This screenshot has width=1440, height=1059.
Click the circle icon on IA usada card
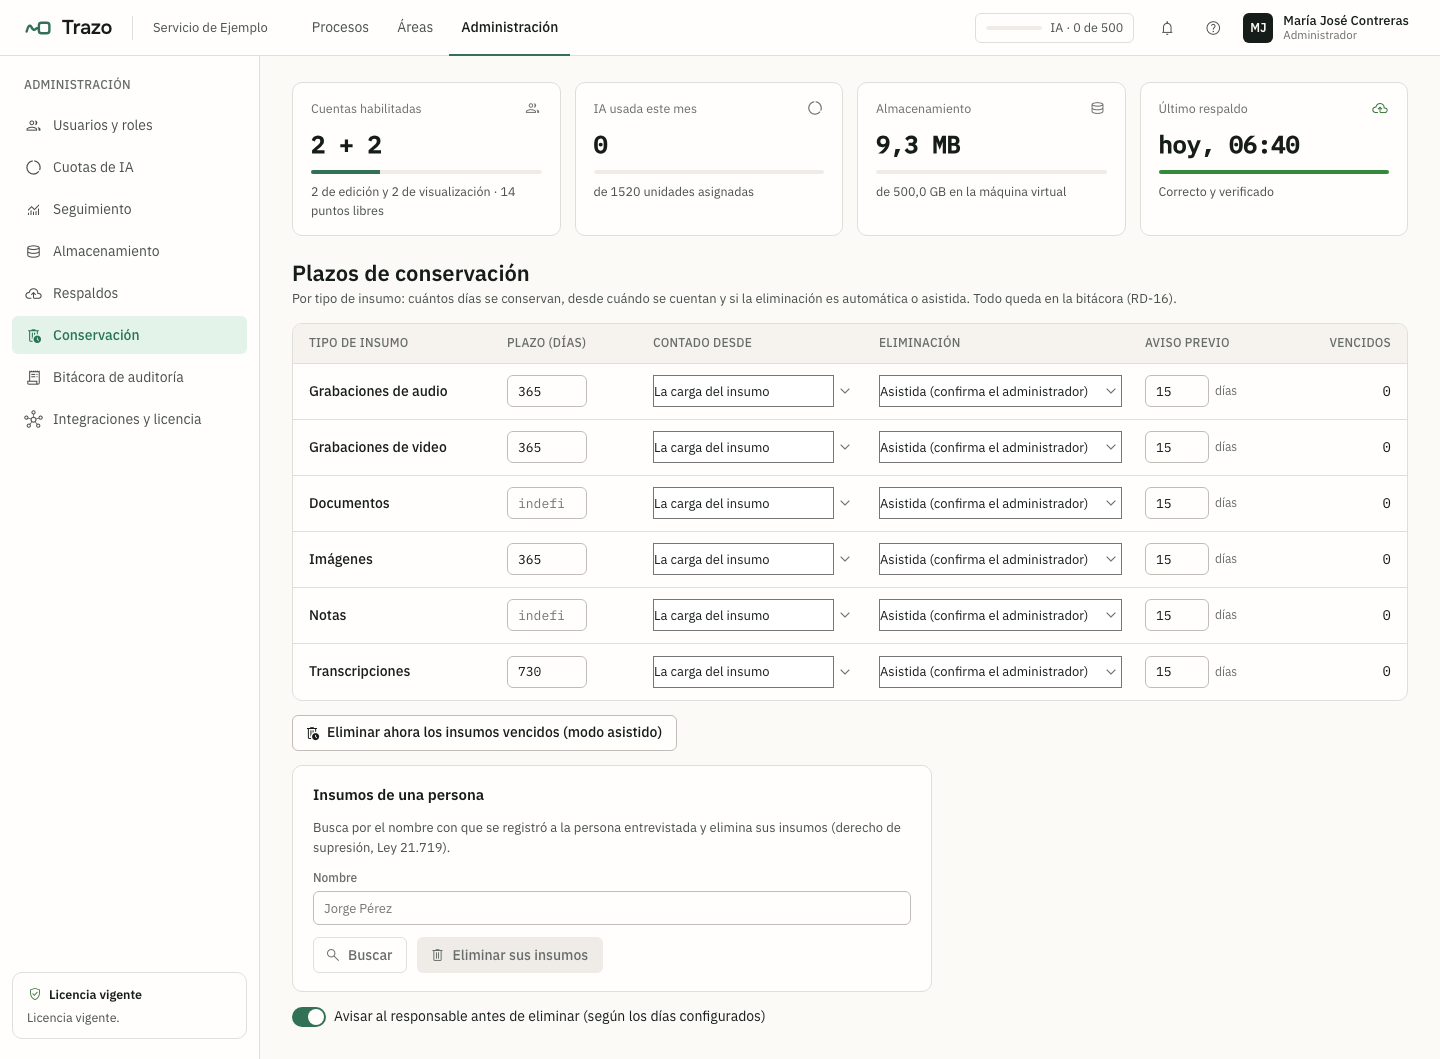(x=815, y=108)
